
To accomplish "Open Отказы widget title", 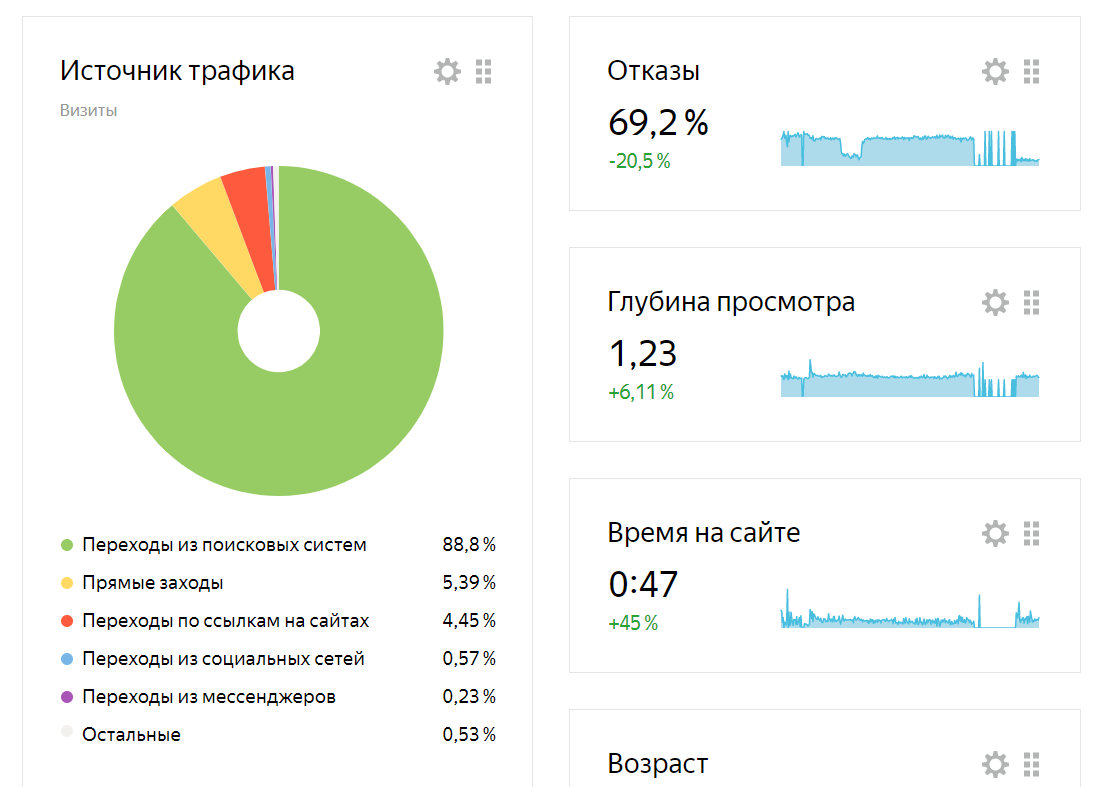I will pos(653,71).
